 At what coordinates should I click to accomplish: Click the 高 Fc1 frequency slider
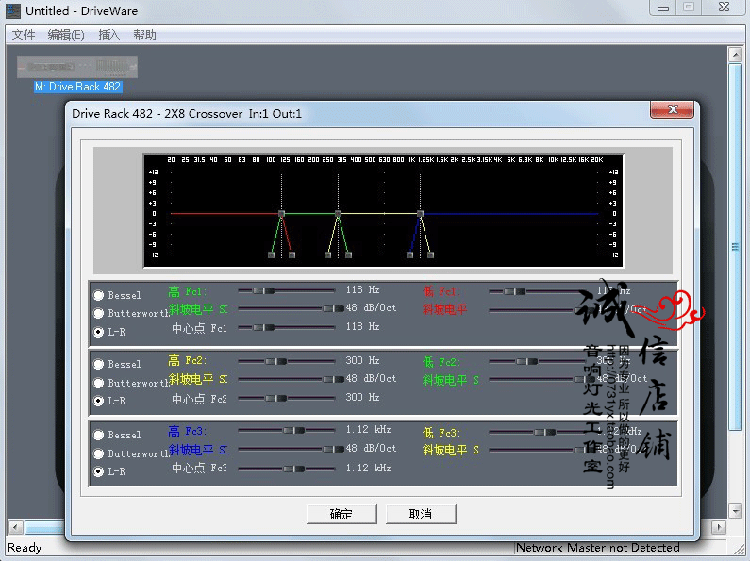264,291
